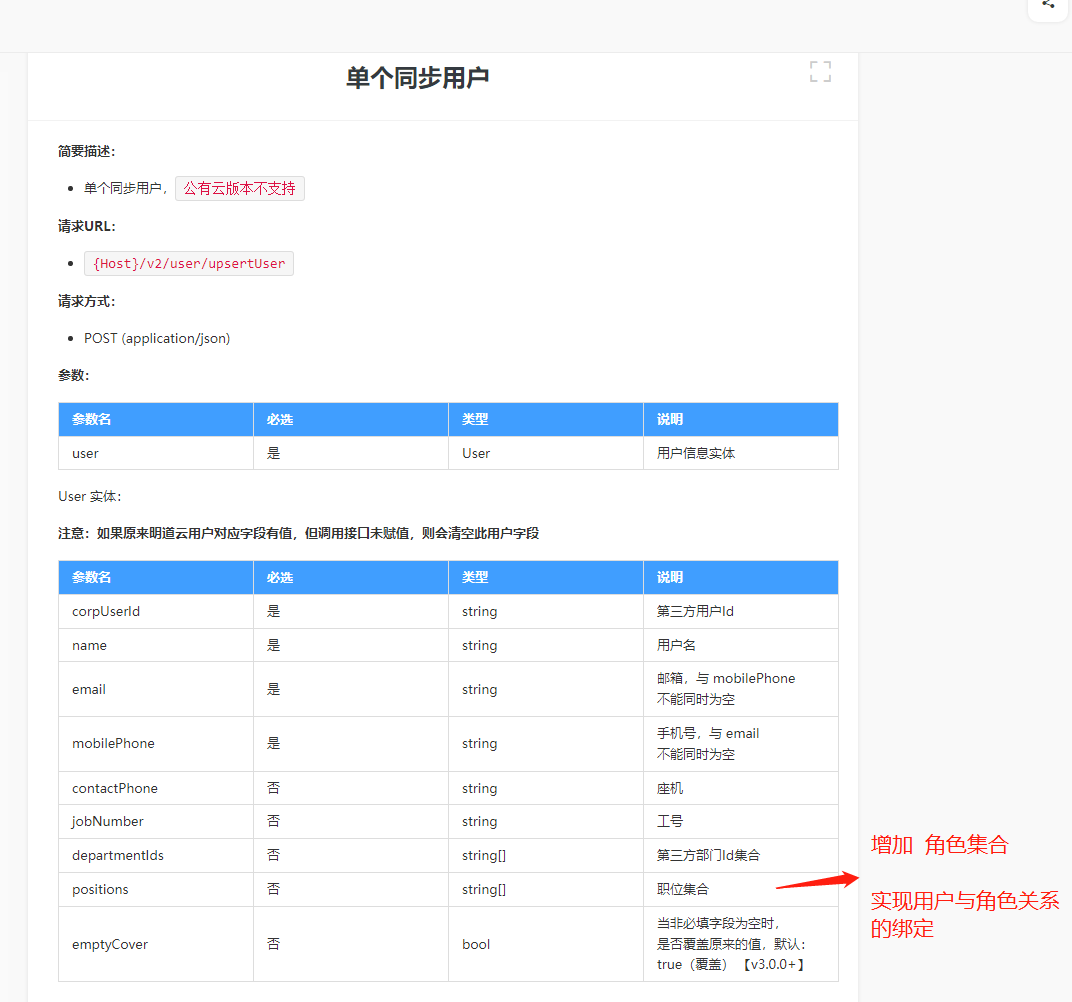Screen dimensions: 1072x1002
Task: Click the fullscreen frame icon near the title
Action: 820,71
